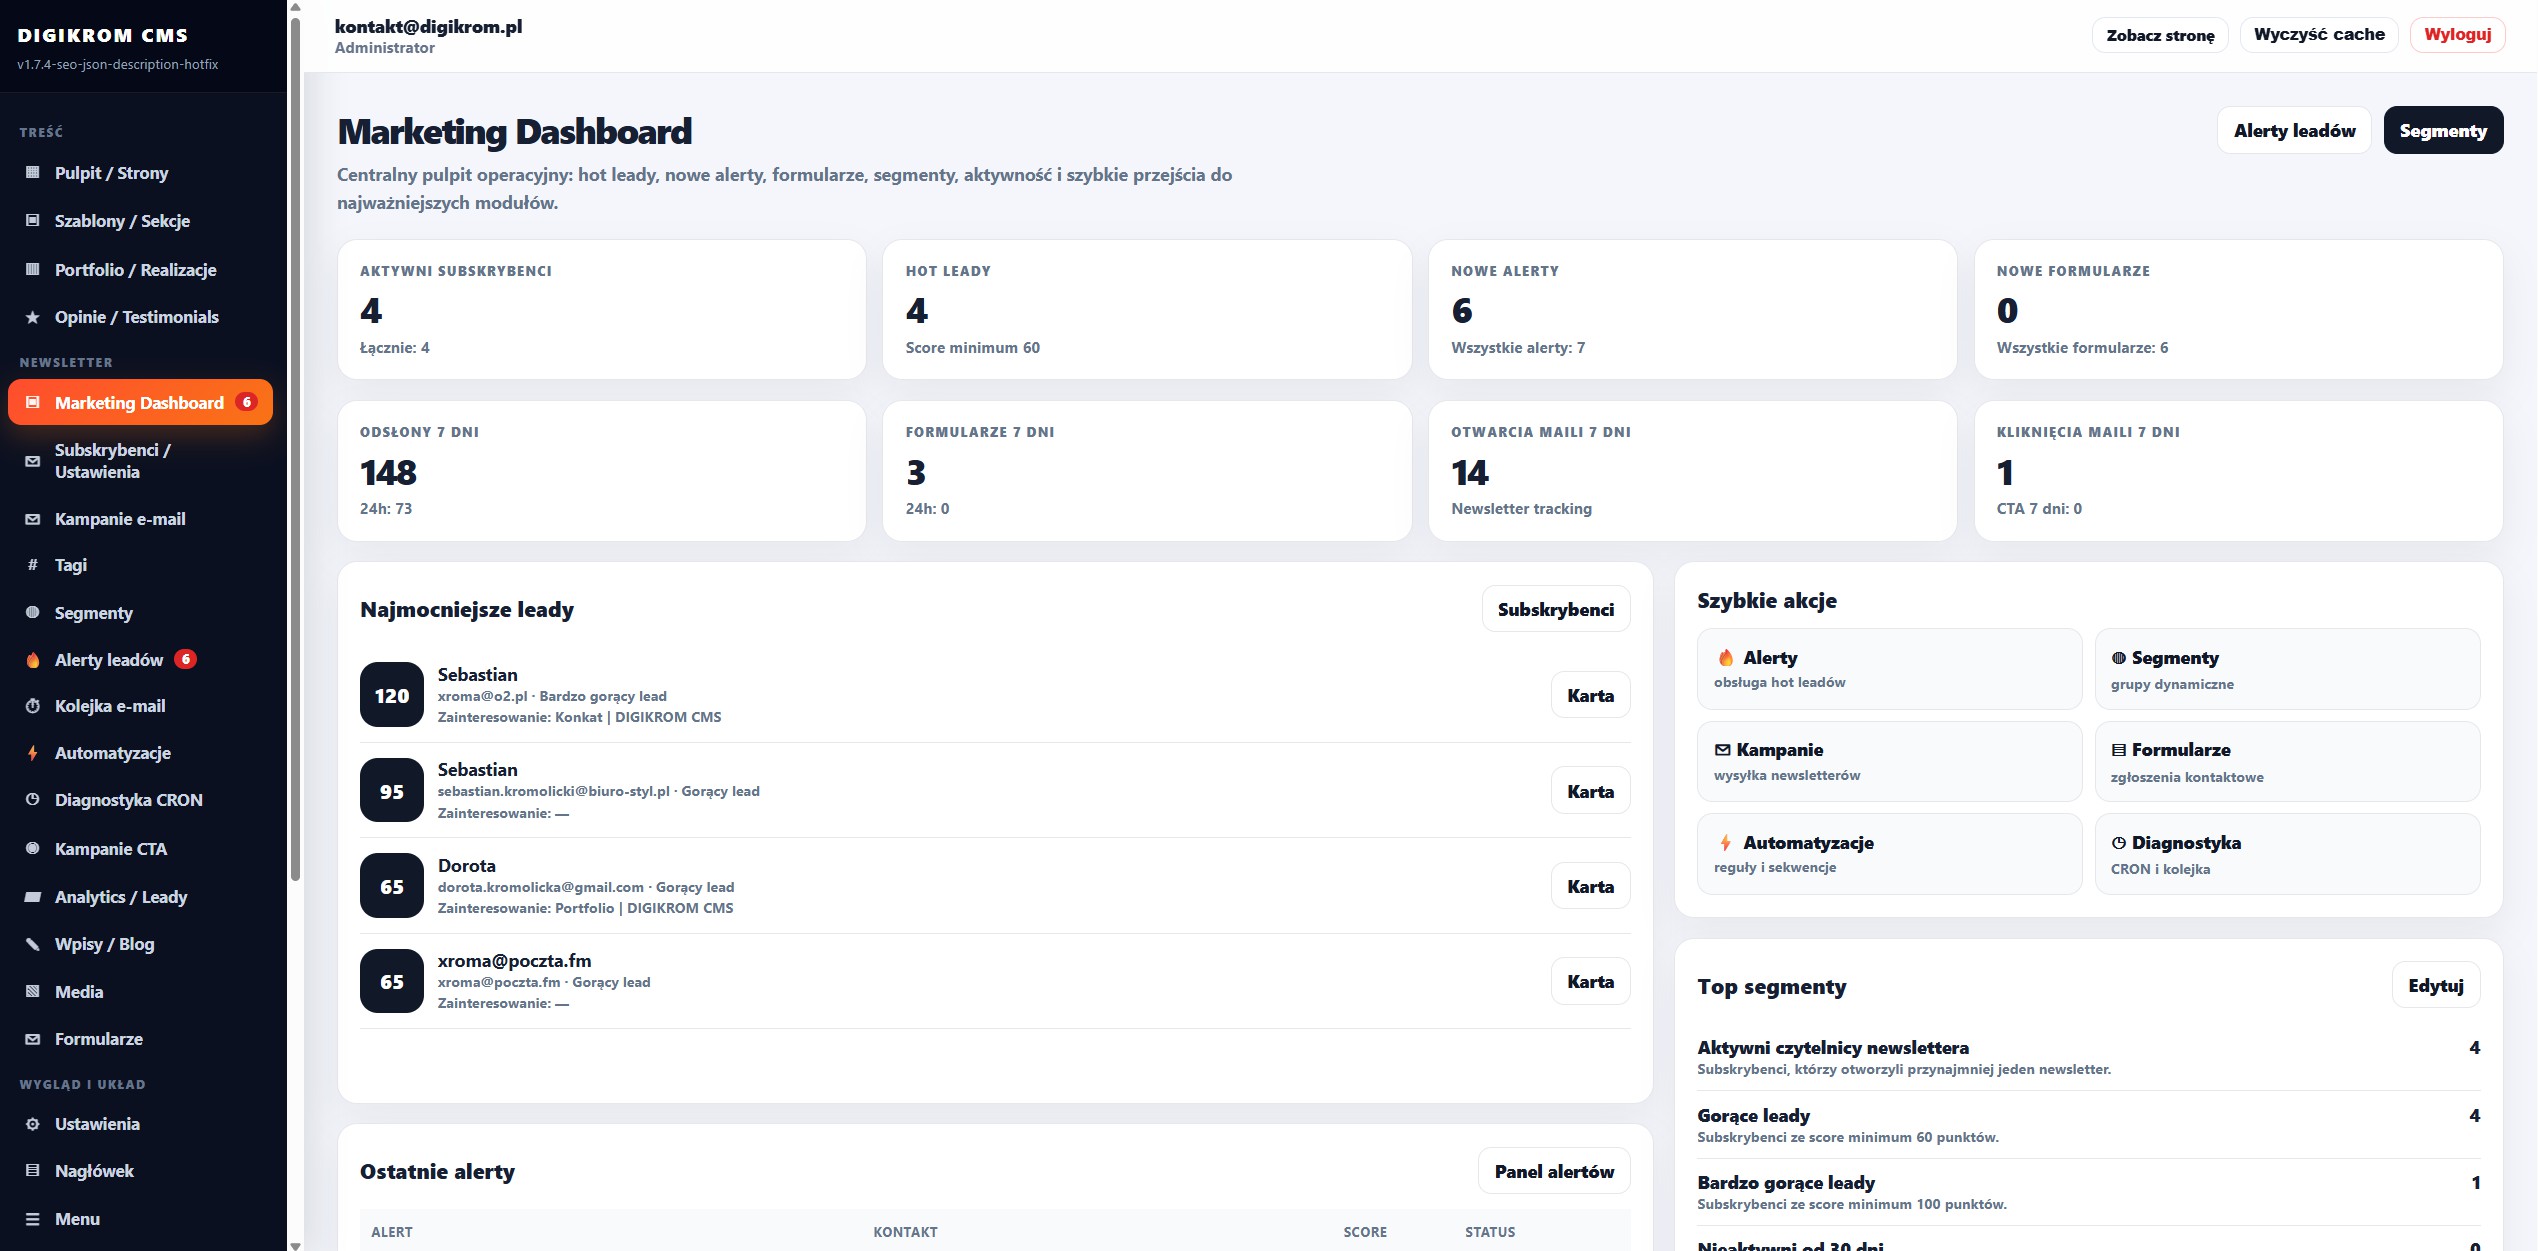Open Subskrybenci button in Najmocniejsze leady
Viewport: 2538px width, 1251px height.
[1555, 609]
